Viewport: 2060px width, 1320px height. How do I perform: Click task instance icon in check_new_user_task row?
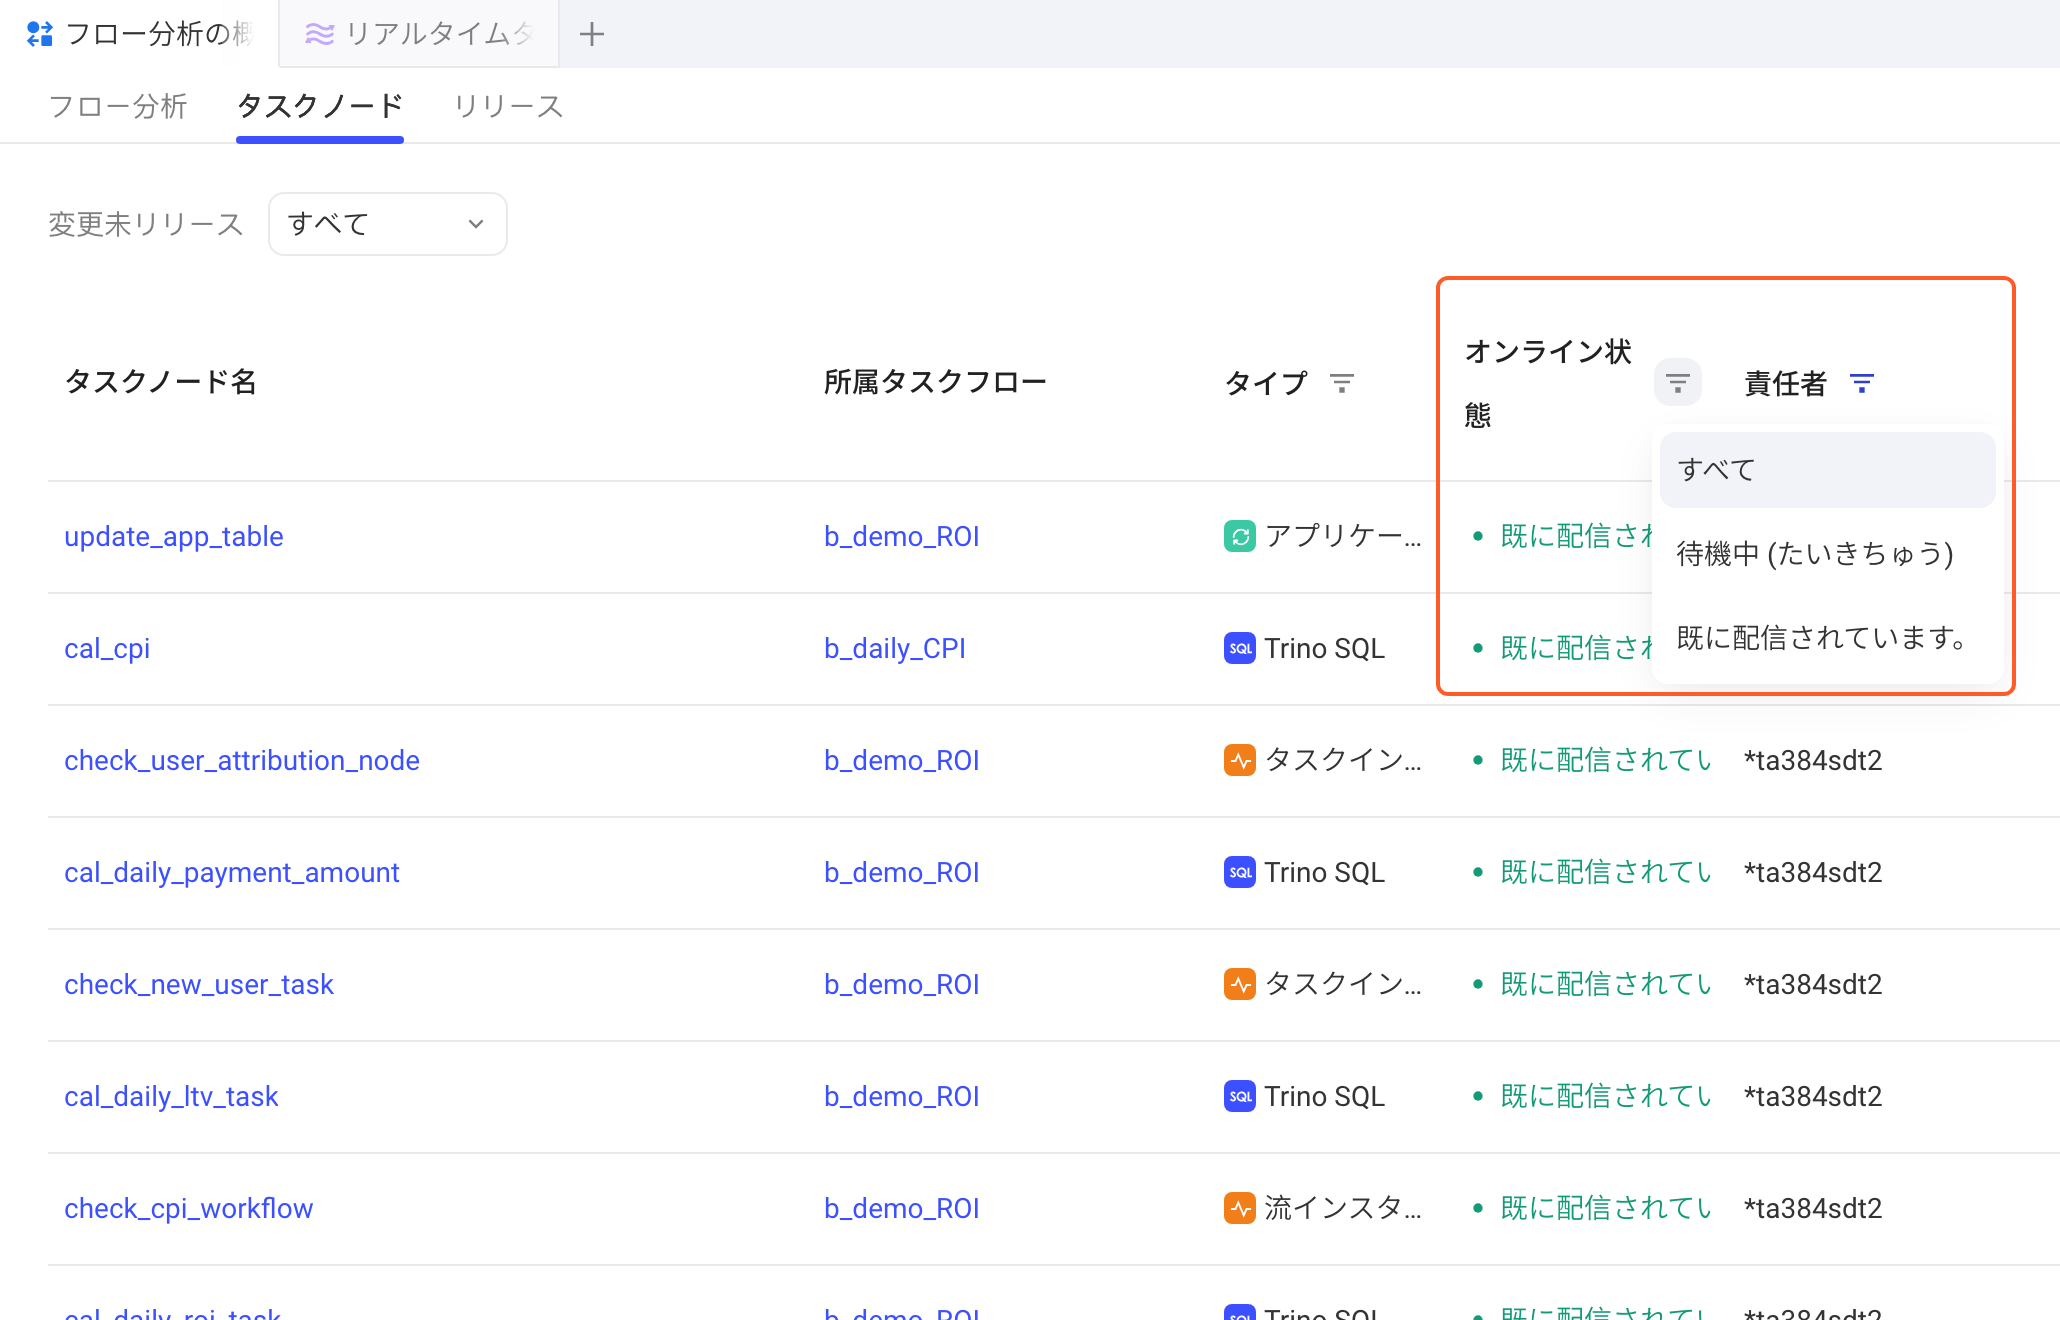coord(1240,984)
